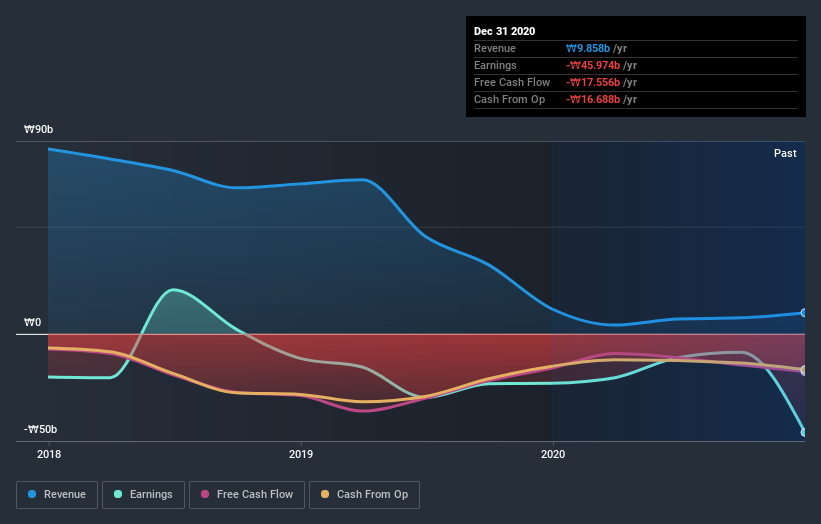
Task: Click the 2020 x-axis label
Action: click(x=553, y=454)
